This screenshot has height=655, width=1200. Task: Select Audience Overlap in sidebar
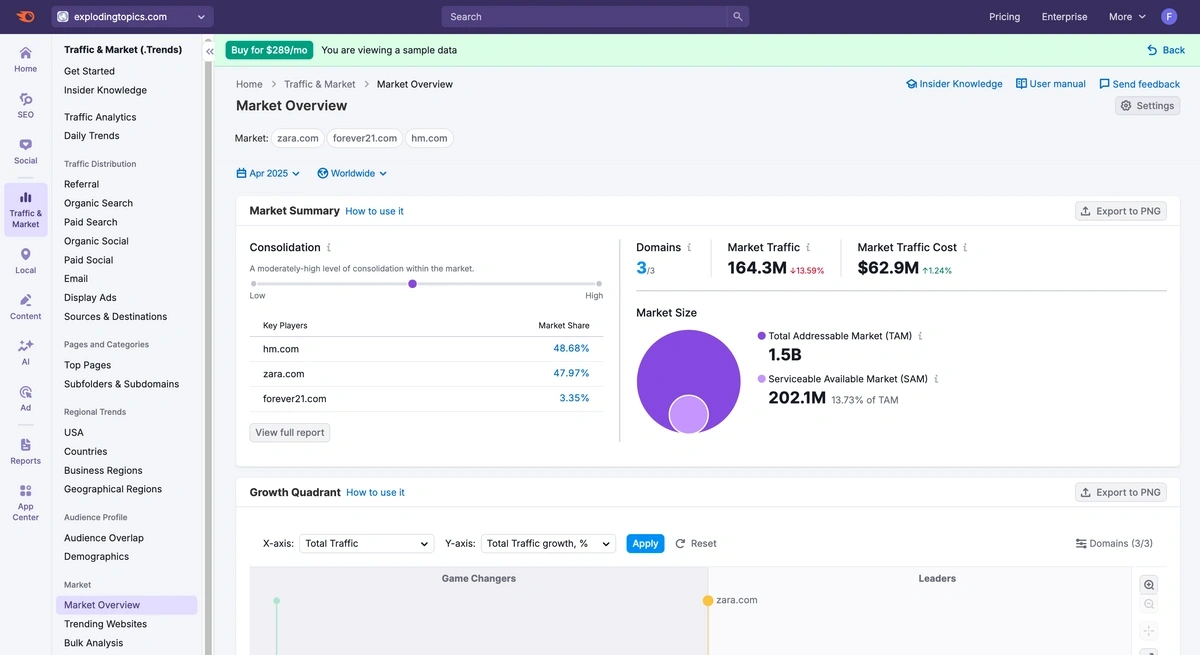point(104,538)
